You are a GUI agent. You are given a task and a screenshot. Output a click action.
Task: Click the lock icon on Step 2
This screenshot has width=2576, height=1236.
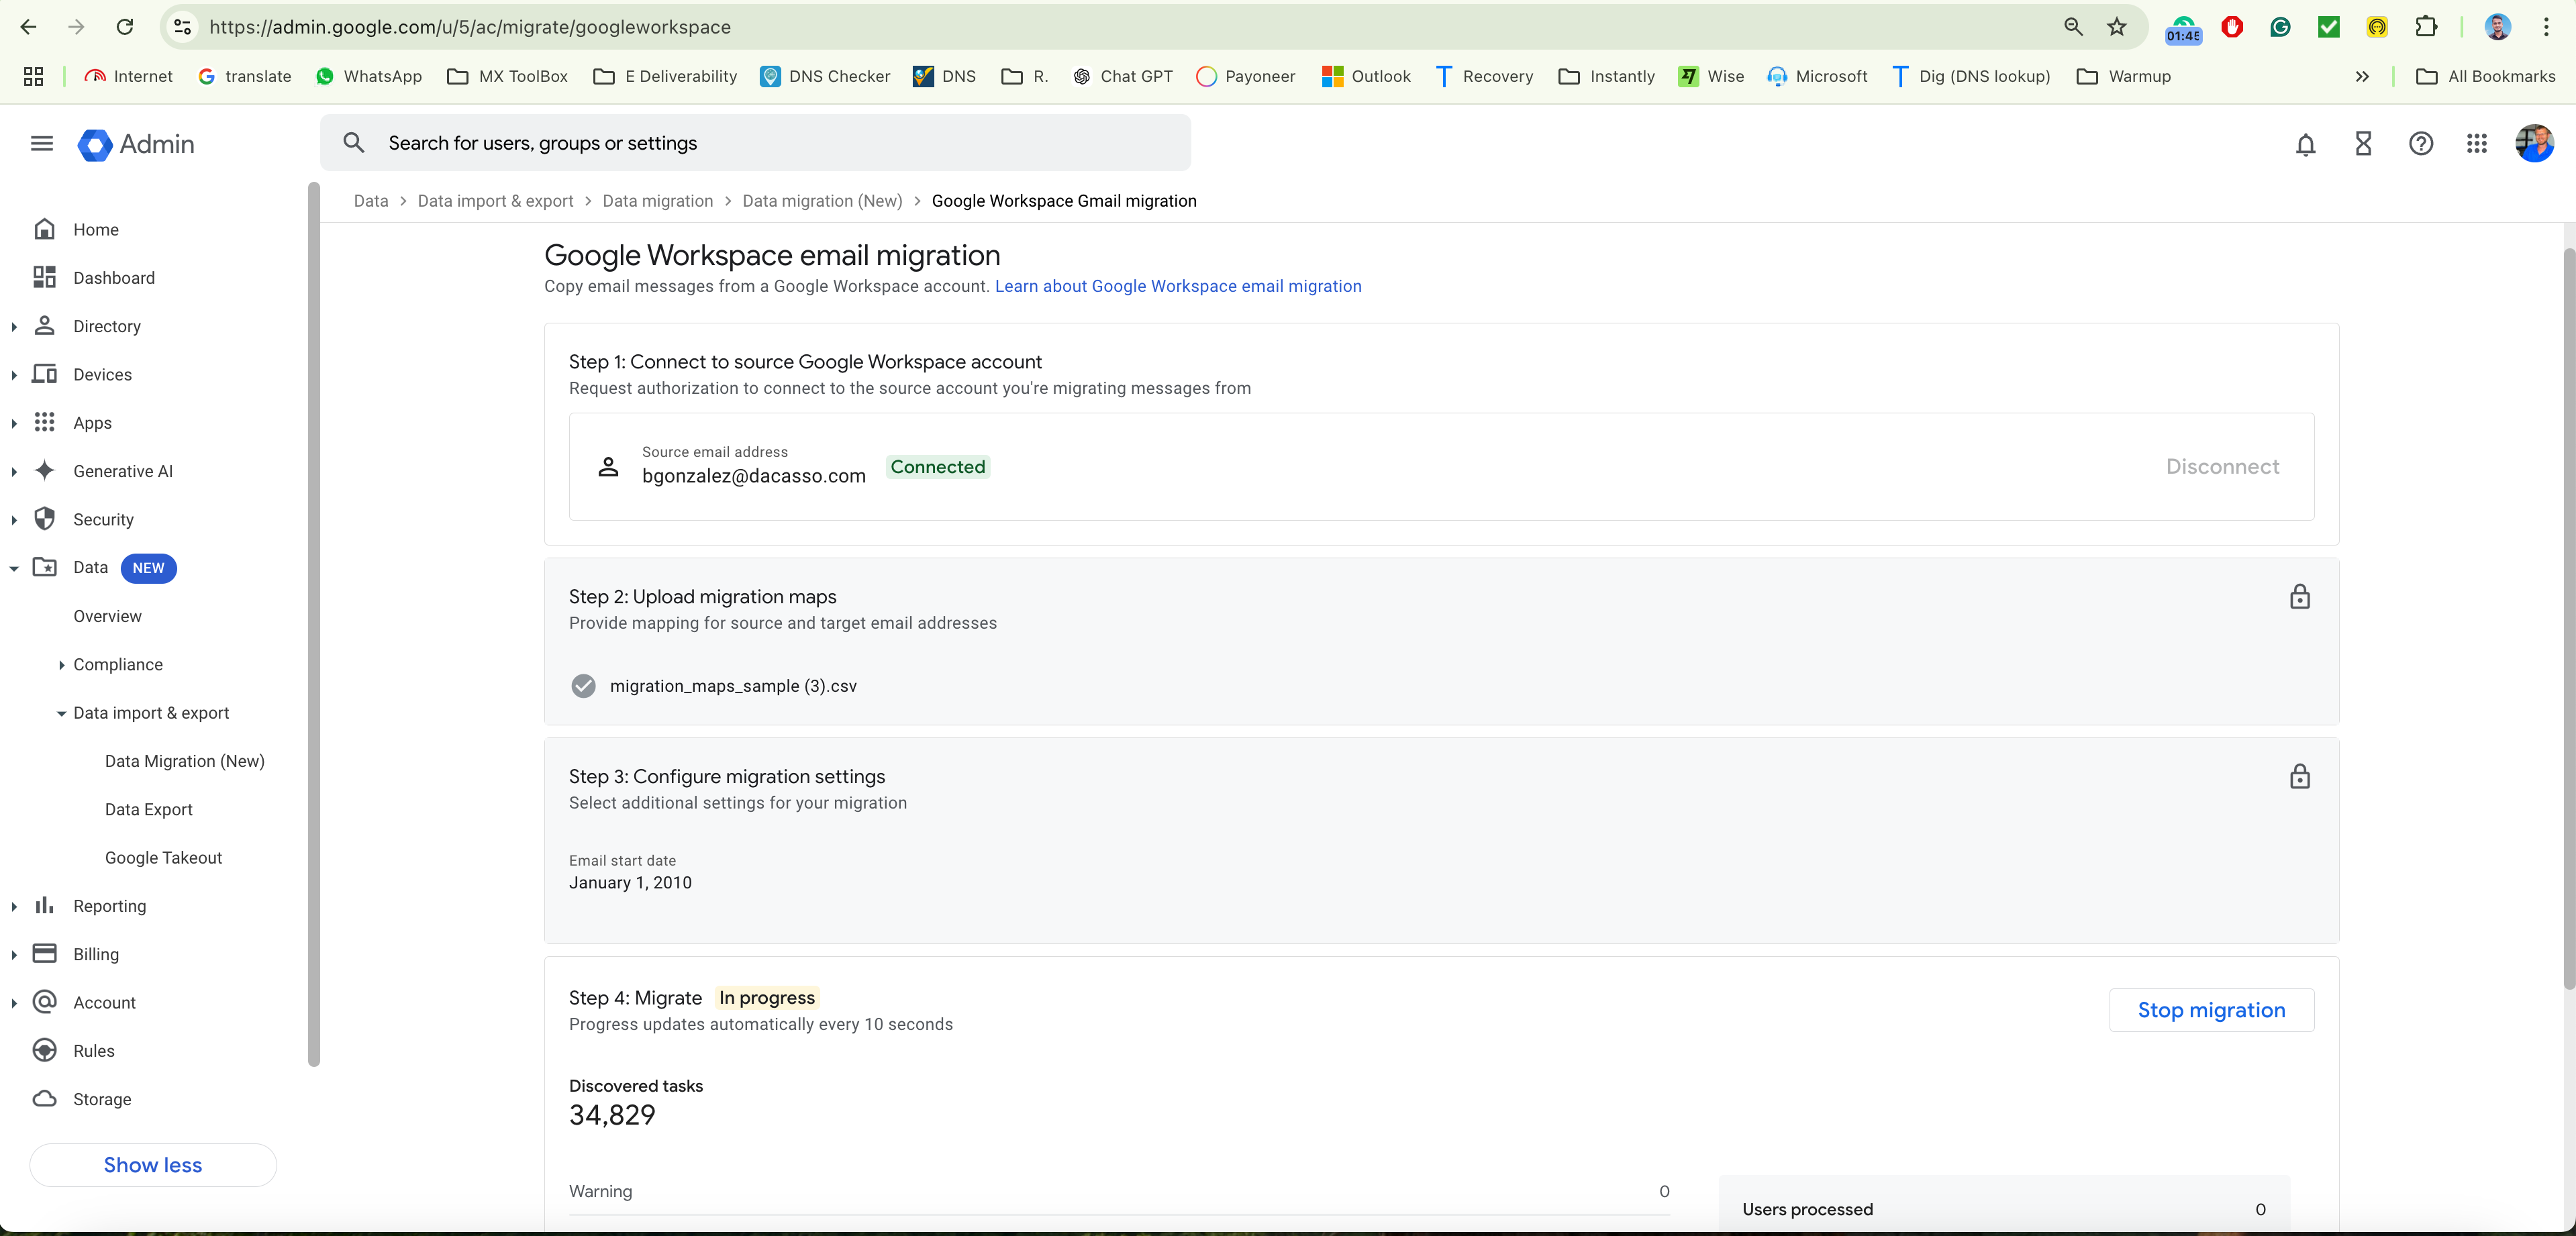(x=2300, y=597)
